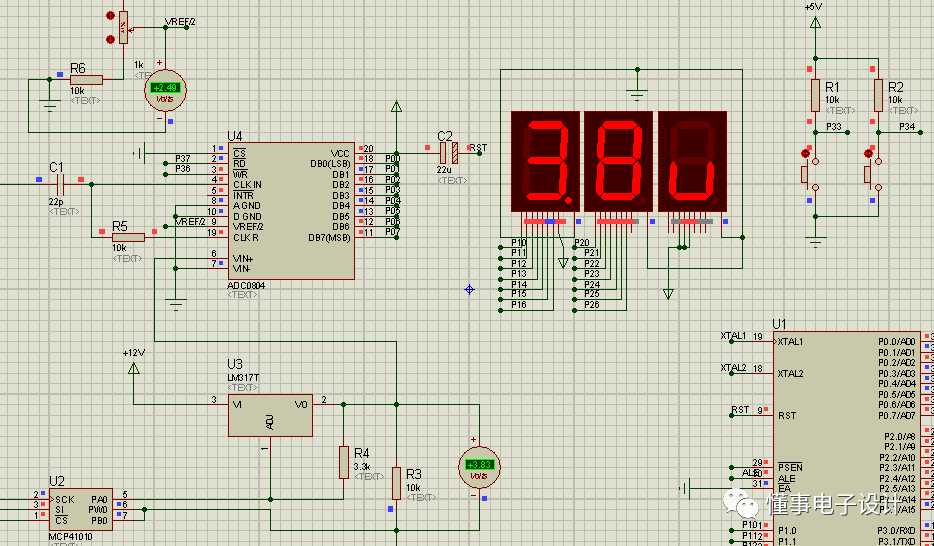934x546 pixels.
Task: Select the ground symbol left of R6
Action: coord(49,105)
